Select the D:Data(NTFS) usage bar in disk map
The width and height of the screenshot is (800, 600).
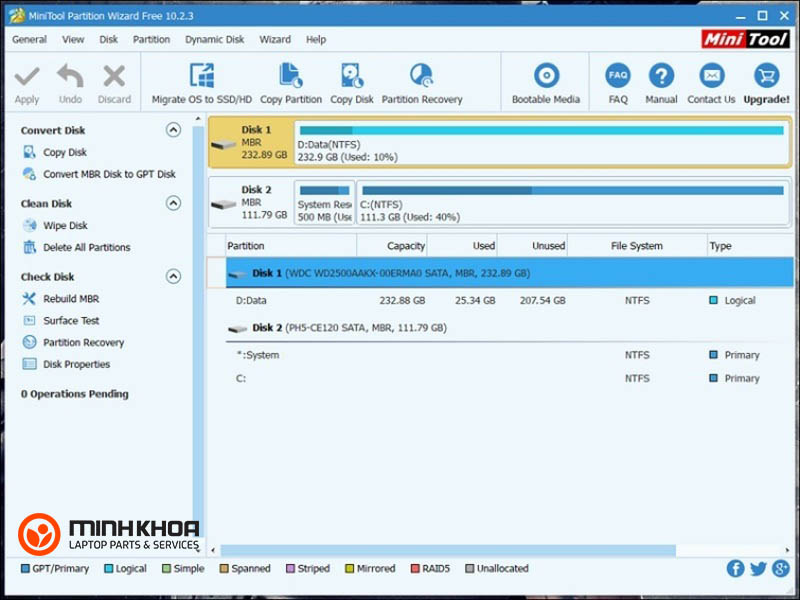542,131
